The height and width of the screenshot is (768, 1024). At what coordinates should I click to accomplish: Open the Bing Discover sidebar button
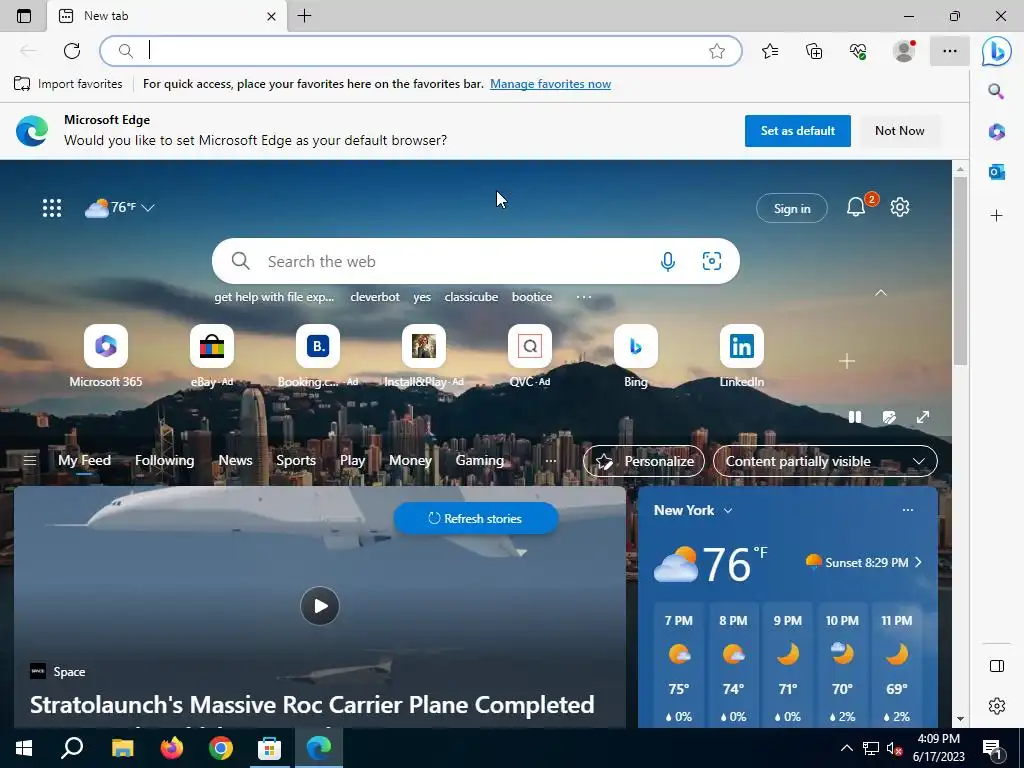[997, 51]
